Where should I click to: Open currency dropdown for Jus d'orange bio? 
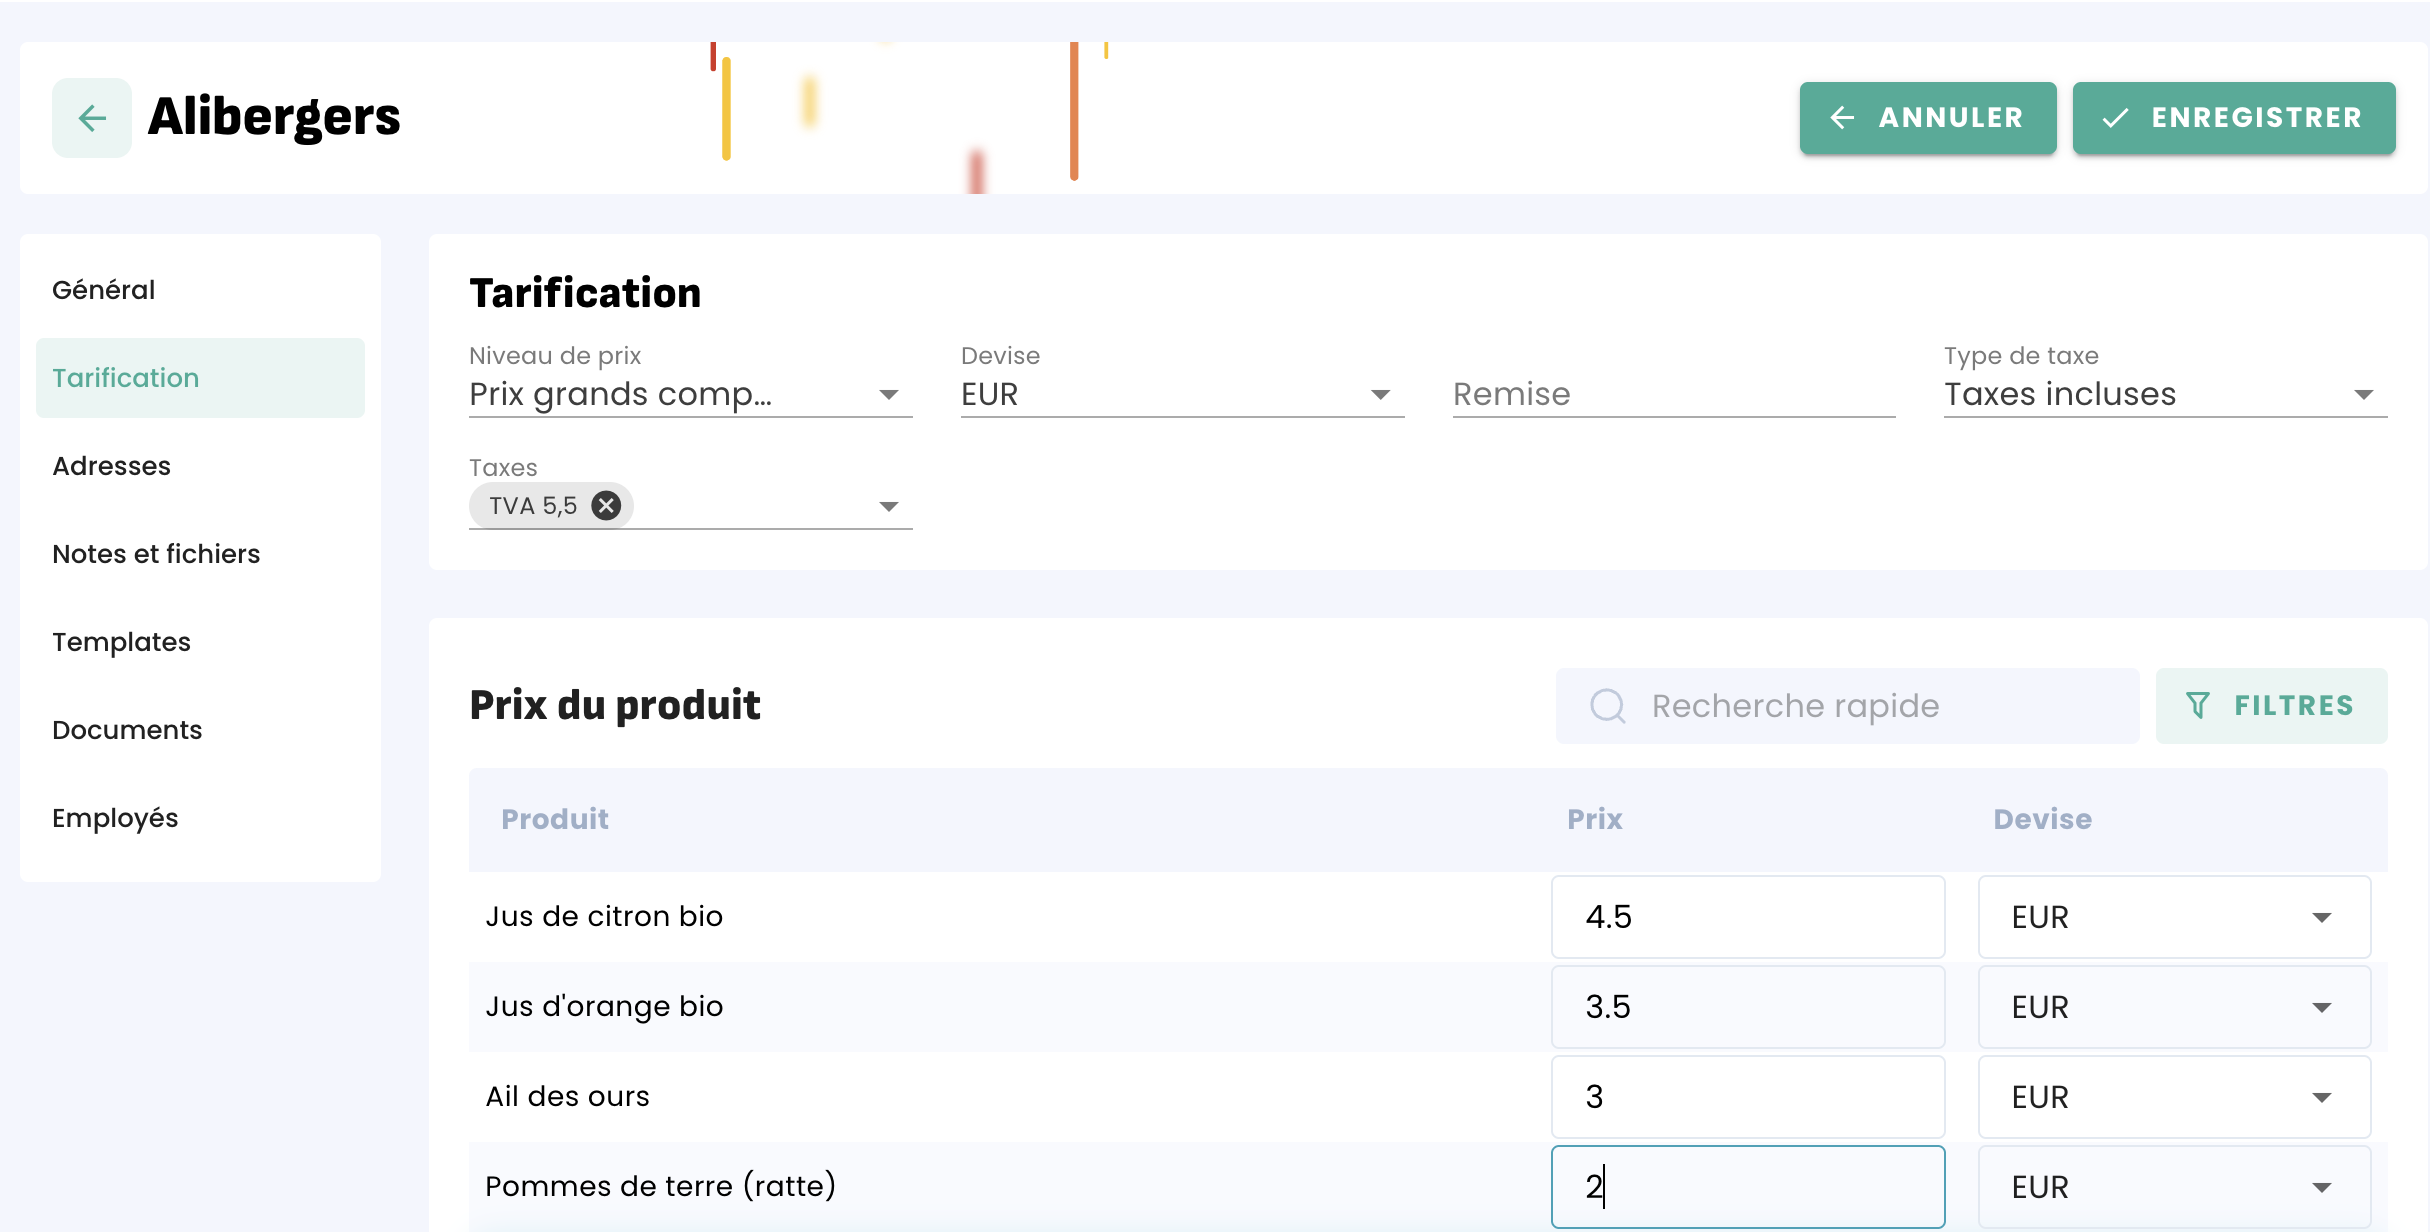pos(2173,1007)
